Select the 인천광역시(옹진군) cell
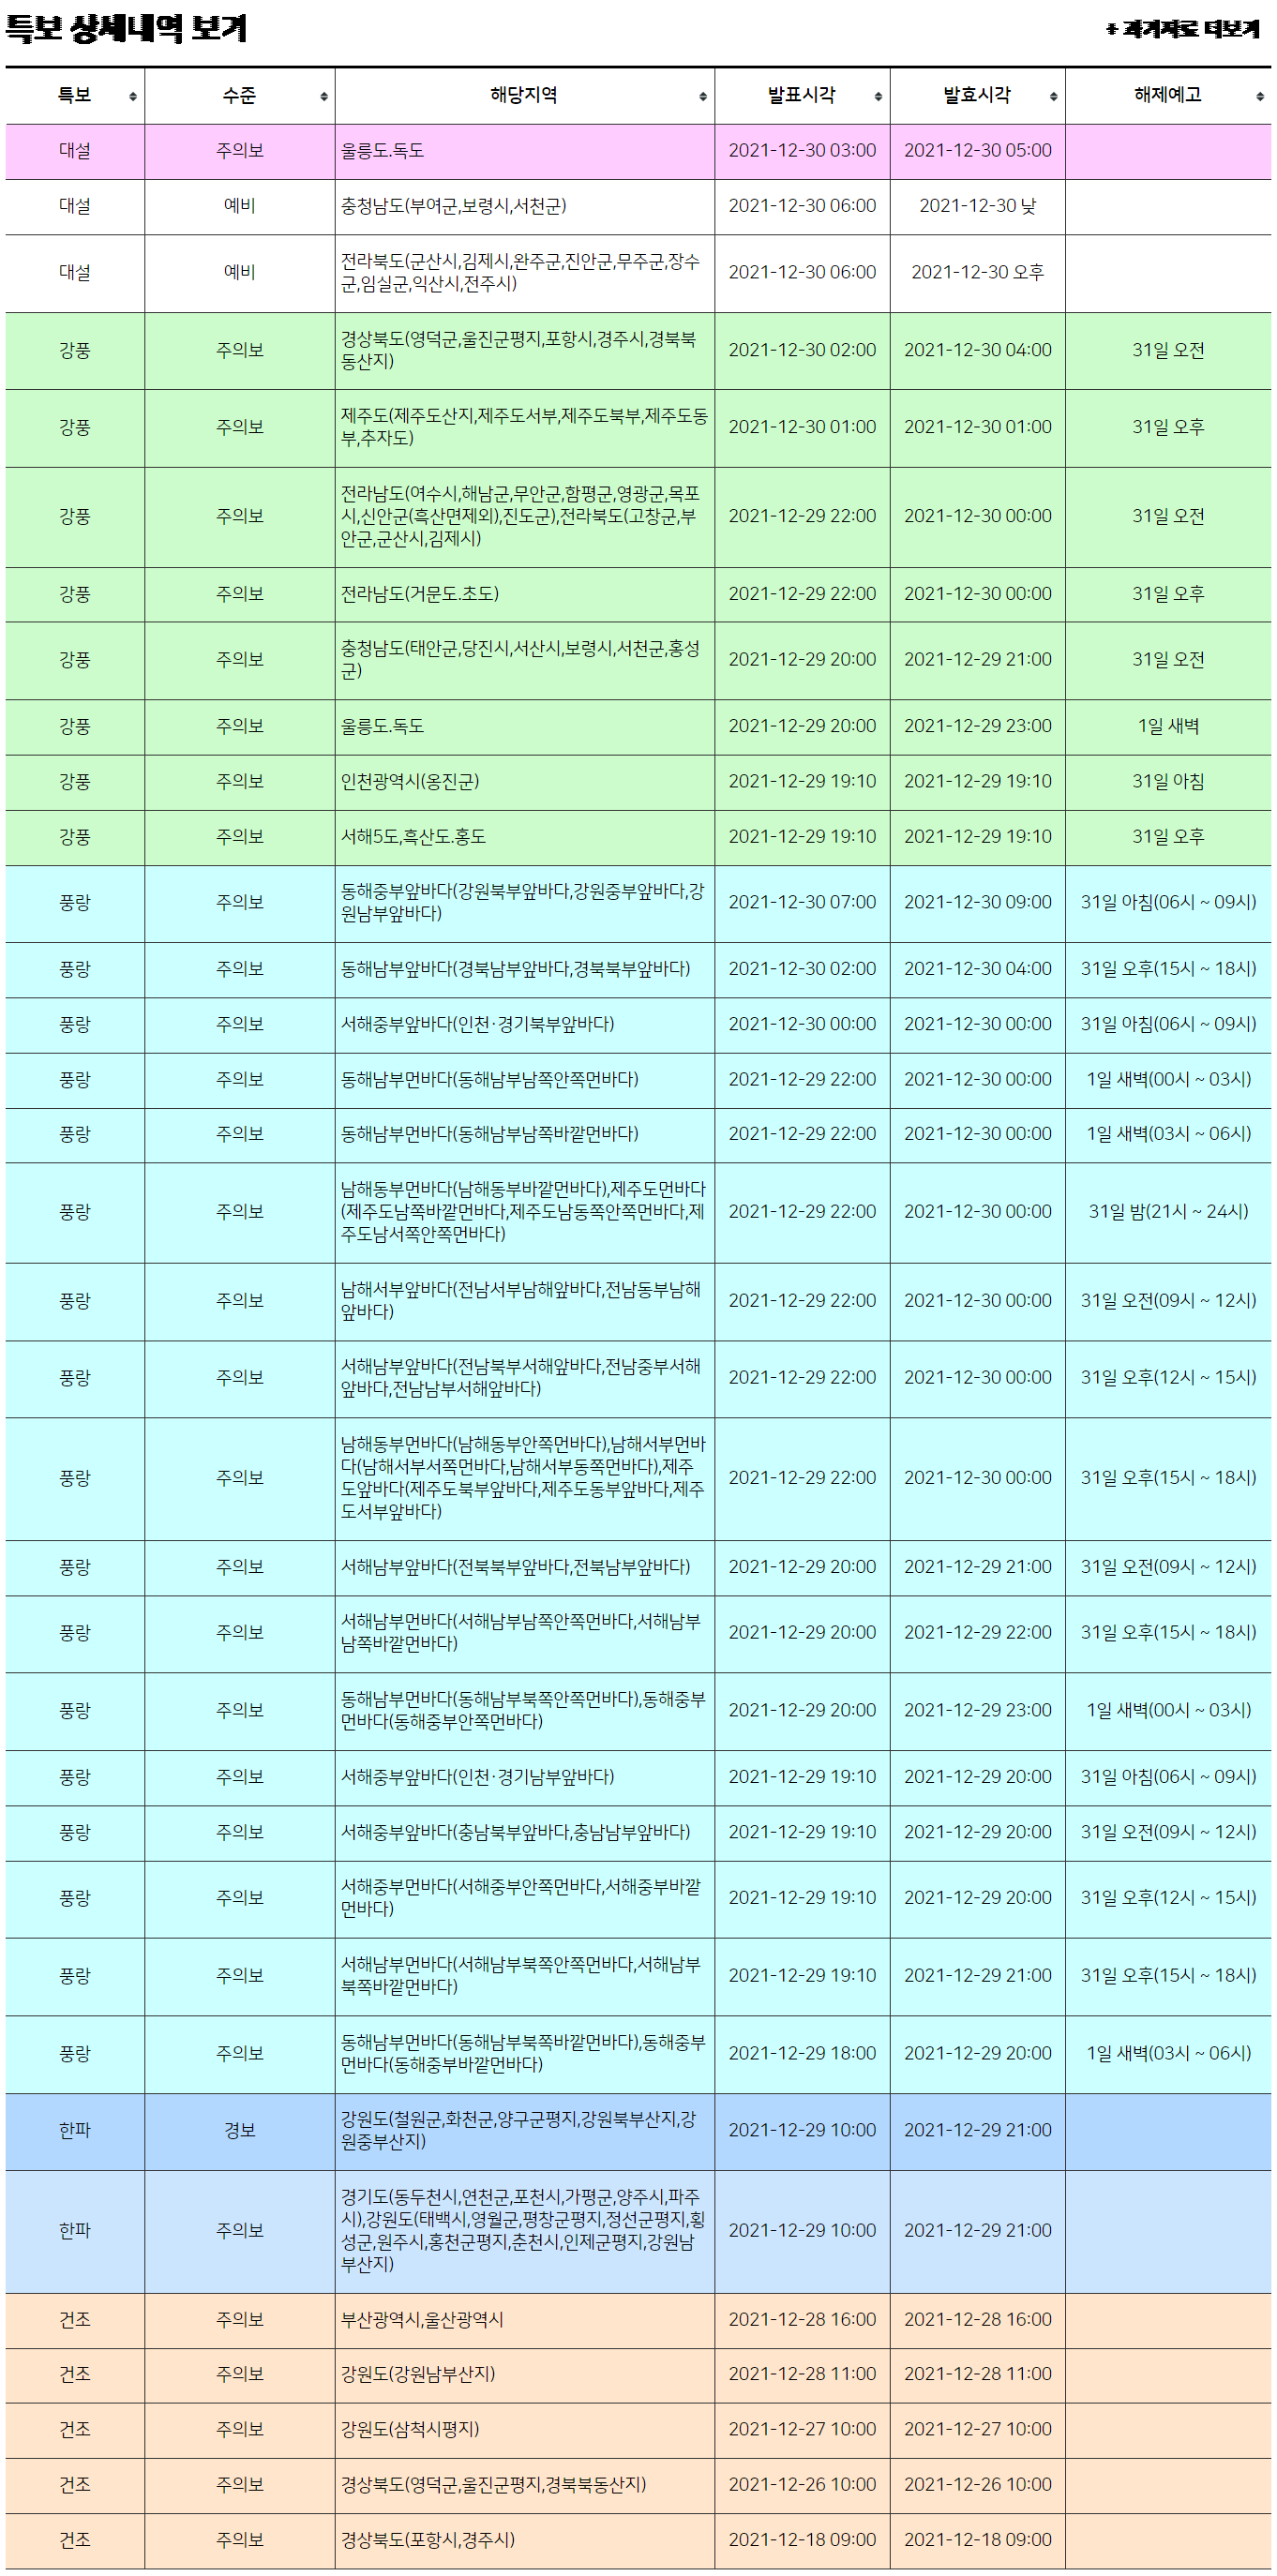The height and width of the screenshot is (2576, 1277). pyautogui.click(x=525, y=782)
